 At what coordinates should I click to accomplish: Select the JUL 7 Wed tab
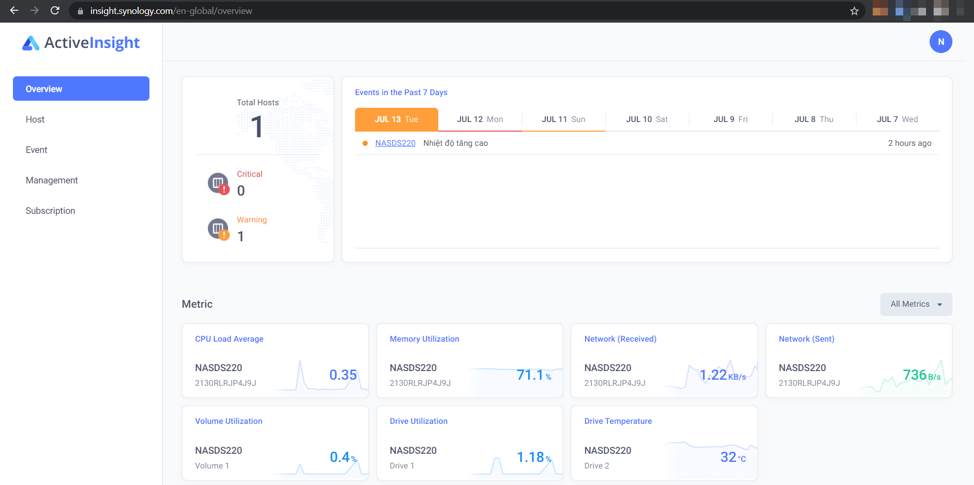(x=897, y=119)
